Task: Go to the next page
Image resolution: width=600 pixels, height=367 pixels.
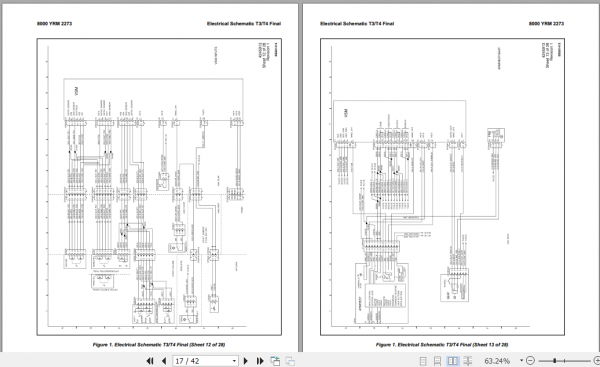Action: (246, 361)
